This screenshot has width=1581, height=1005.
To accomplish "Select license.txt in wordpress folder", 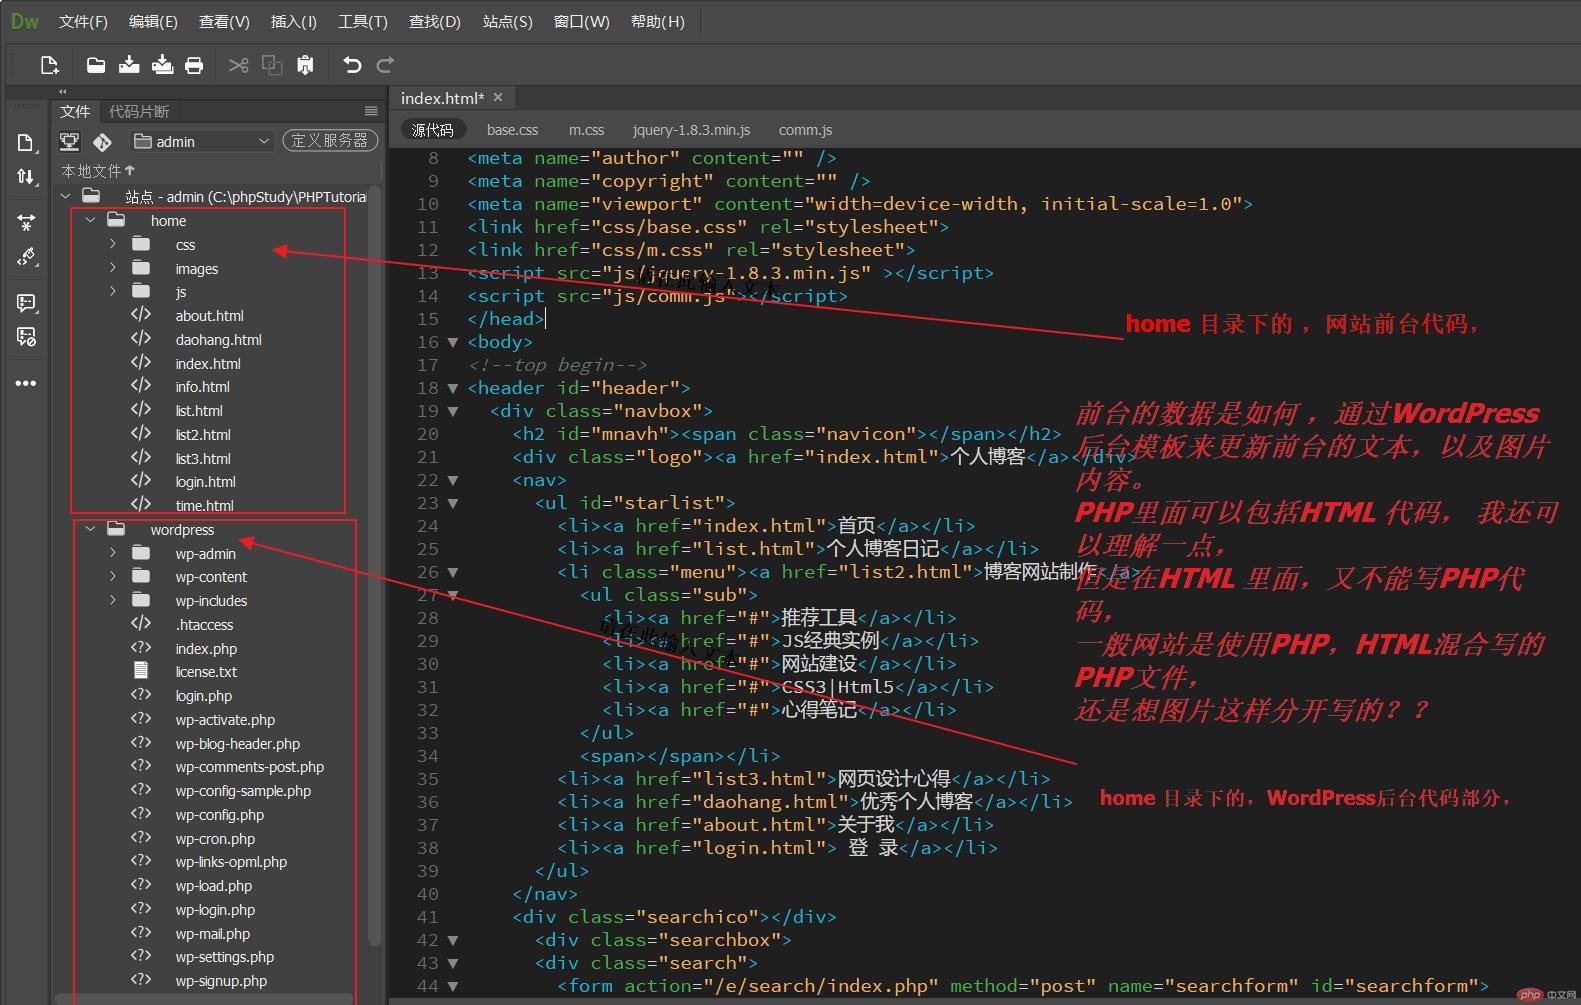I will 206,672.
